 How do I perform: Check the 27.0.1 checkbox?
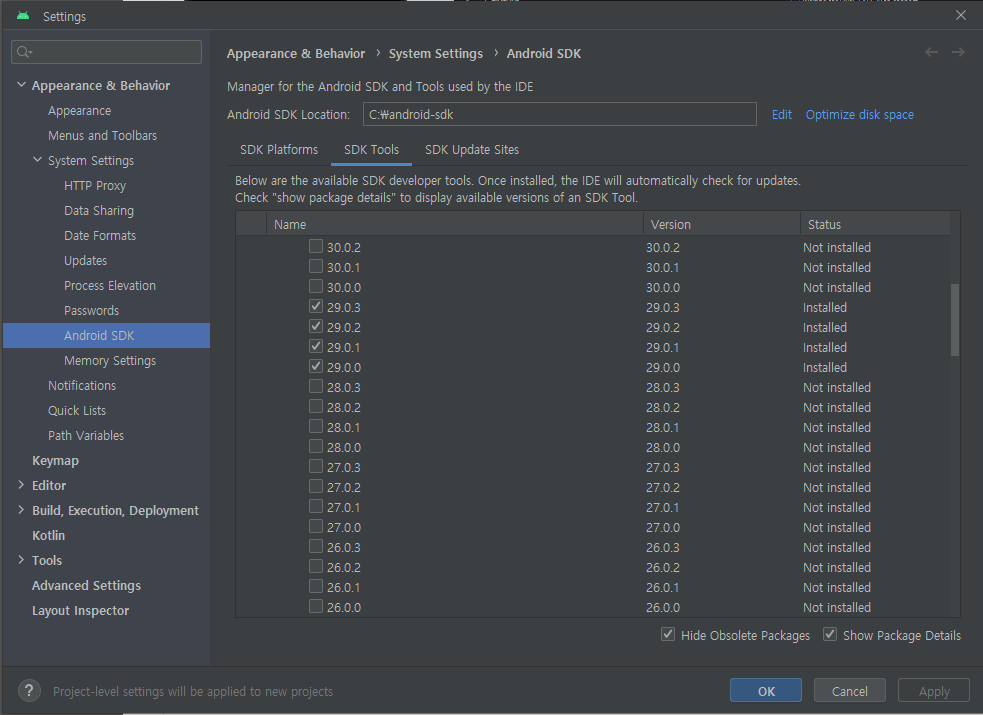pos(316,506)
